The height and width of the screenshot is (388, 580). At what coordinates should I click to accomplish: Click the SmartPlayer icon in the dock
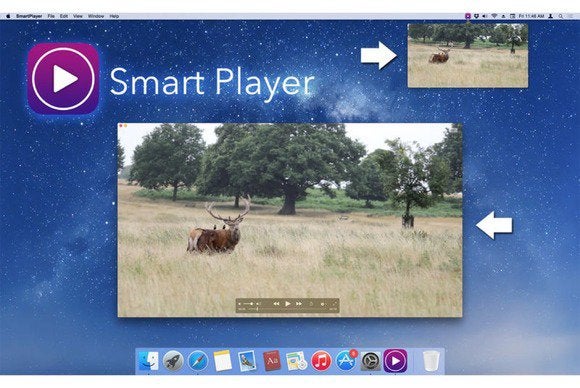[395, 361]
